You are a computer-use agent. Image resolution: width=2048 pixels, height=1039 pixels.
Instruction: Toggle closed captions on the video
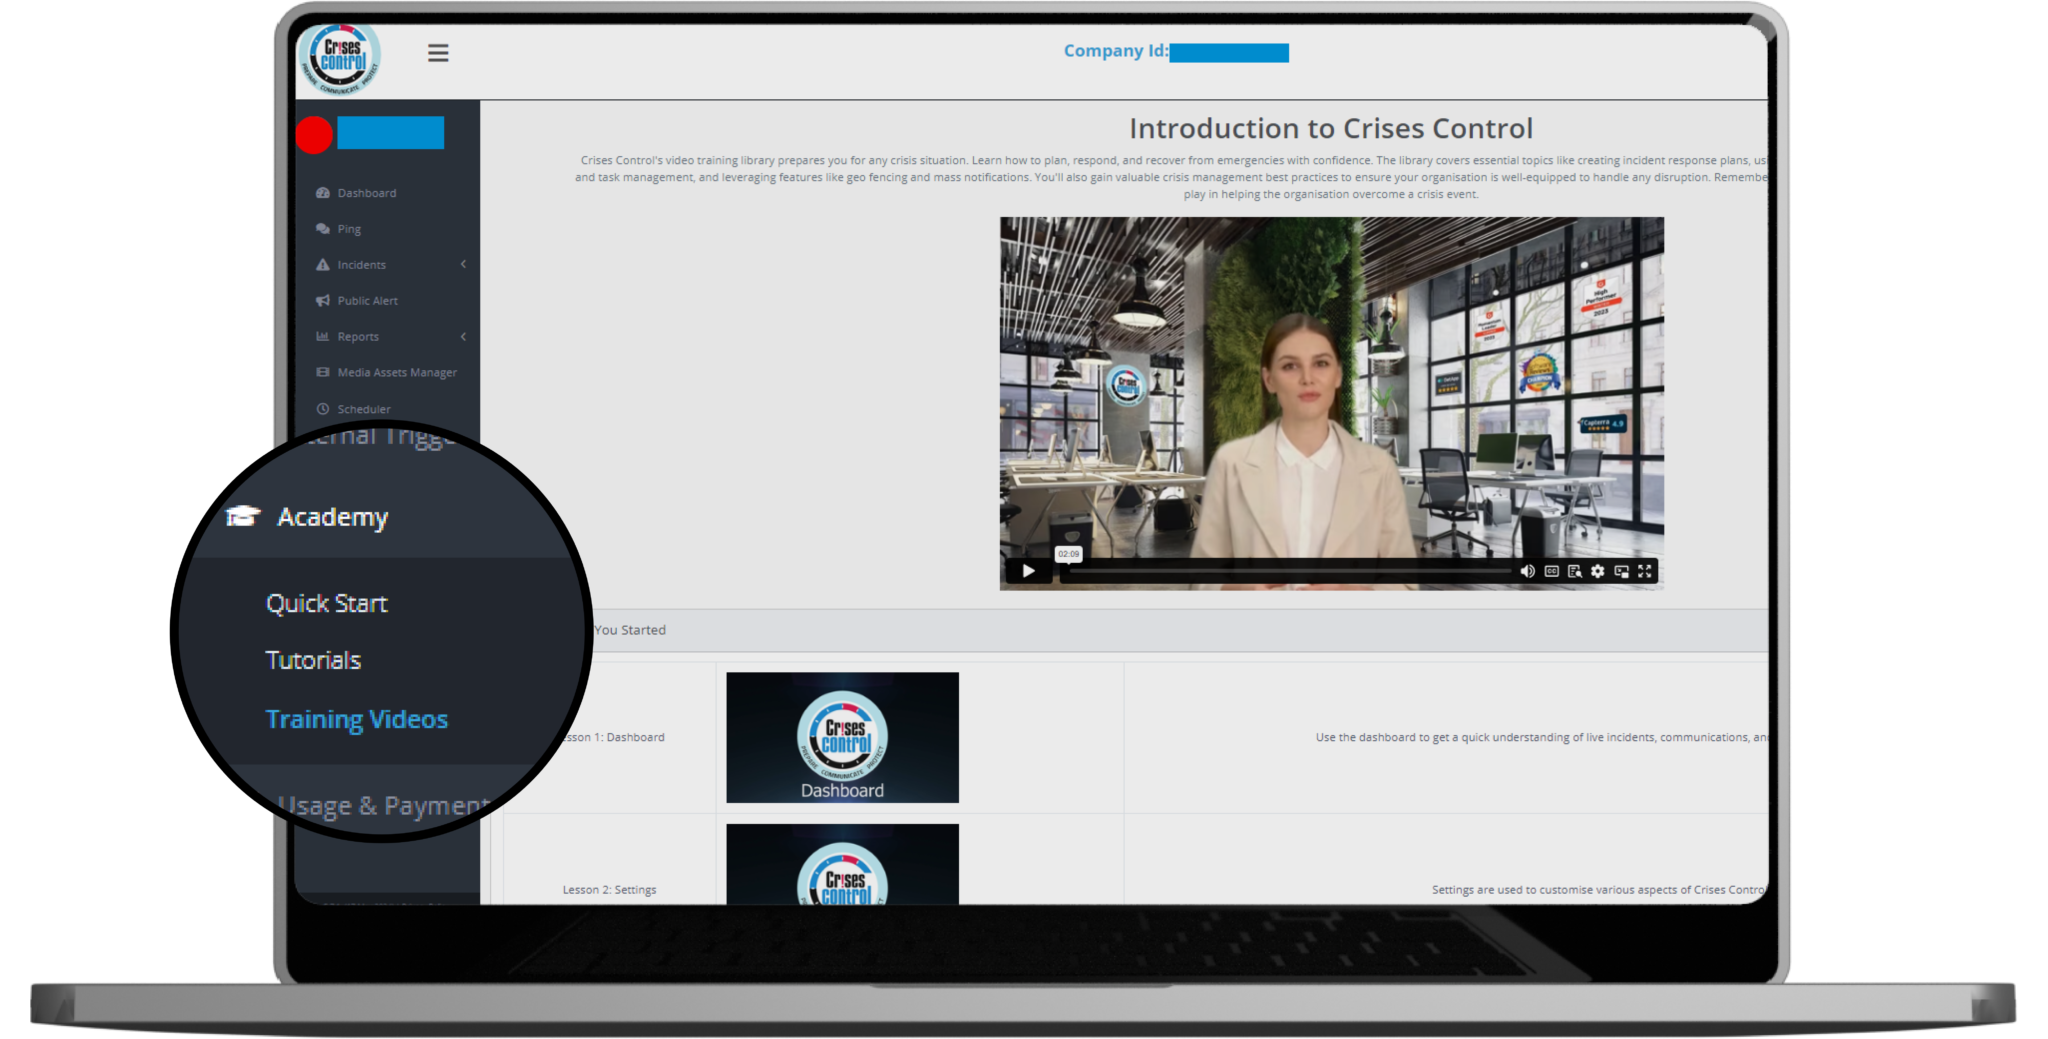1551,571
